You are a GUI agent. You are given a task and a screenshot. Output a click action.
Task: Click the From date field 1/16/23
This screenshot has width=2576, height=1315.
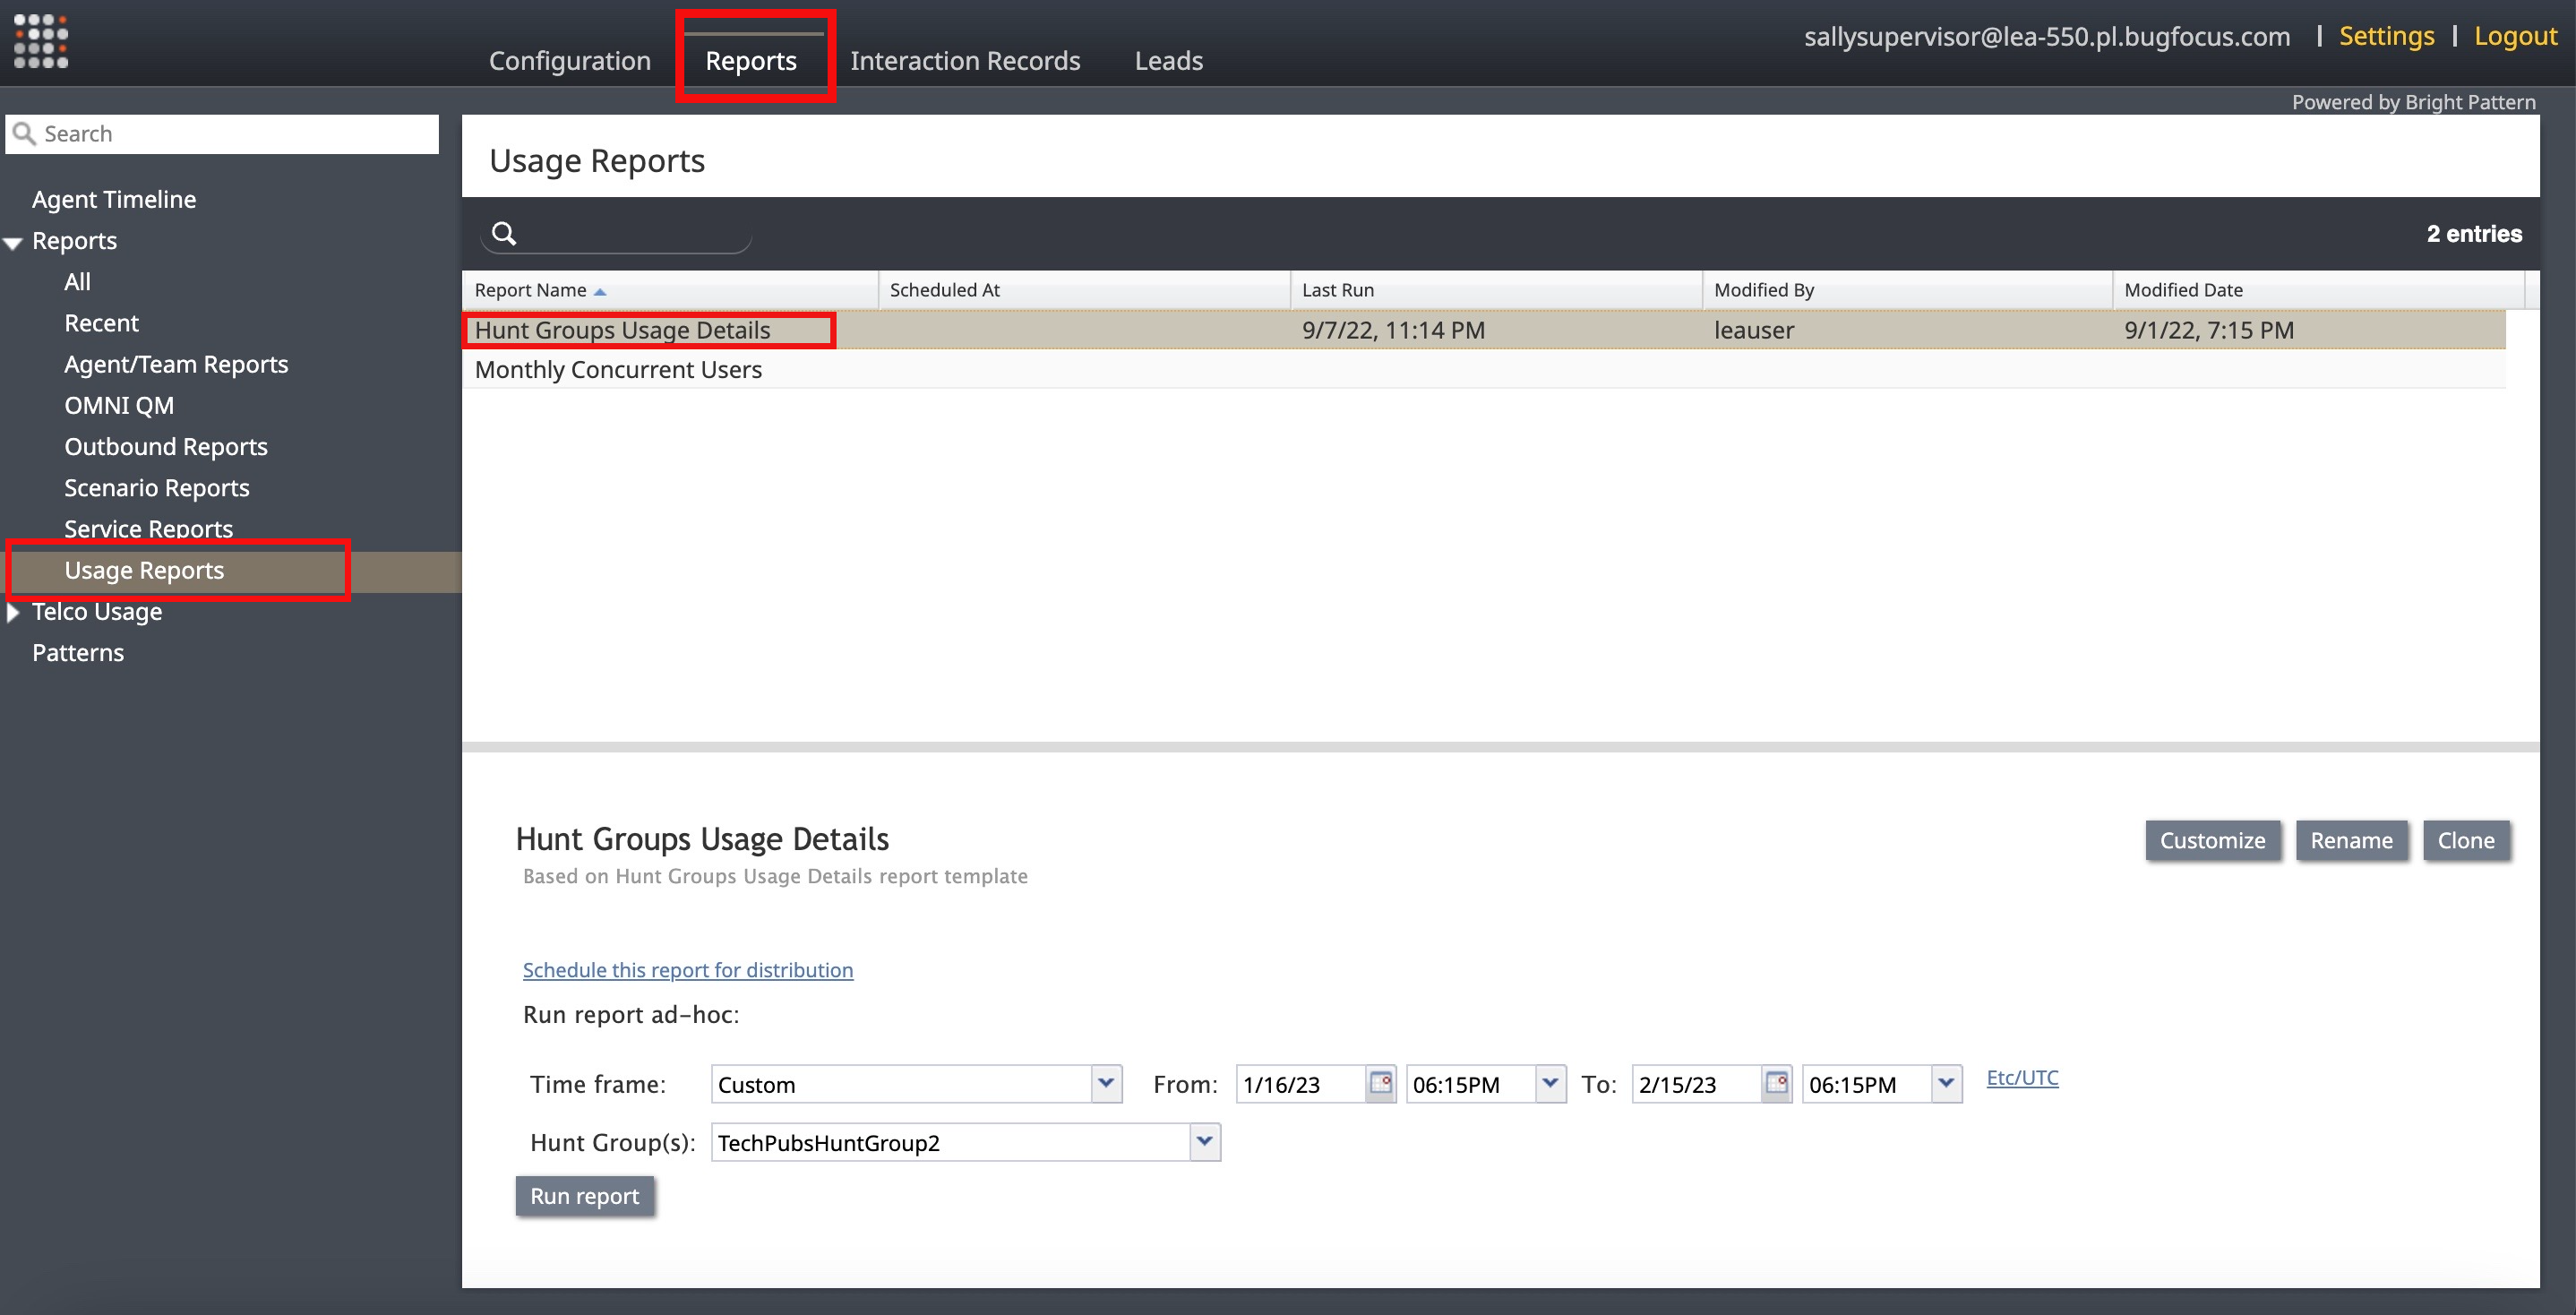pos(1301,1084)
